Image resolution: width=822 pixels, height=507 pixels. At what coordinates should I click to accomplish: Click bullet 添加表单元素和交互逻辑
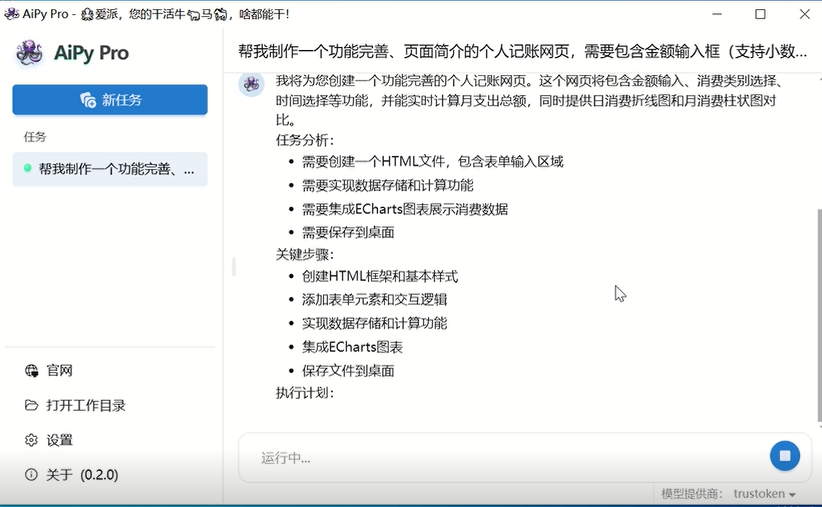(x=374, y=299)
